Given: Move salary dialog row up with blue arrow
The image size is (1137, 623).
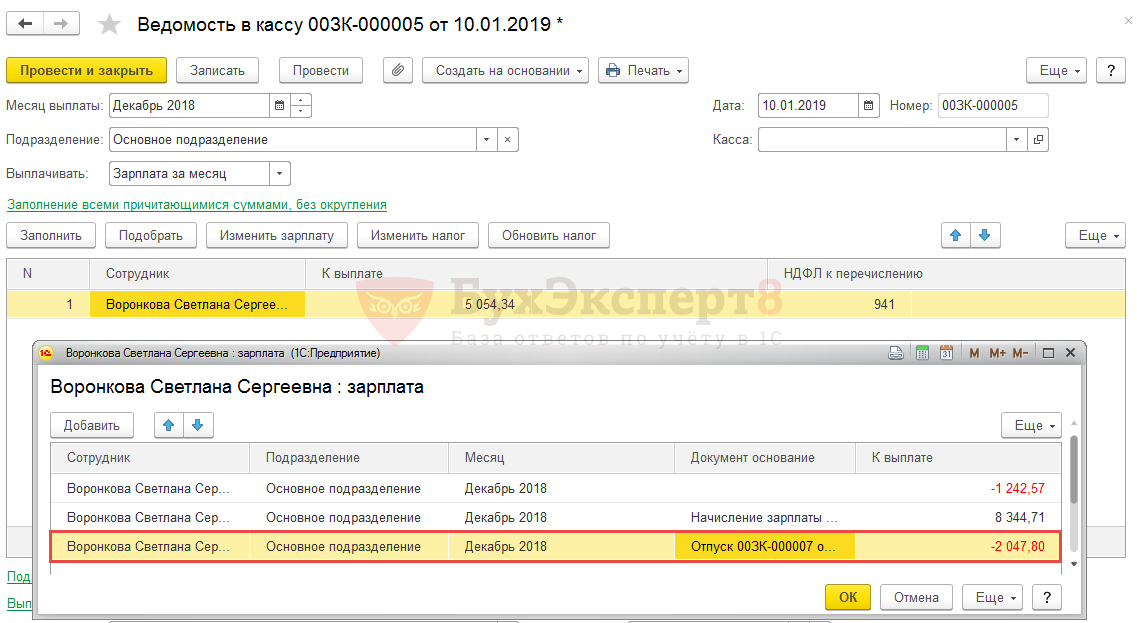Looking at the screenshot, I should pyautogui.click(x=169, y=425).
